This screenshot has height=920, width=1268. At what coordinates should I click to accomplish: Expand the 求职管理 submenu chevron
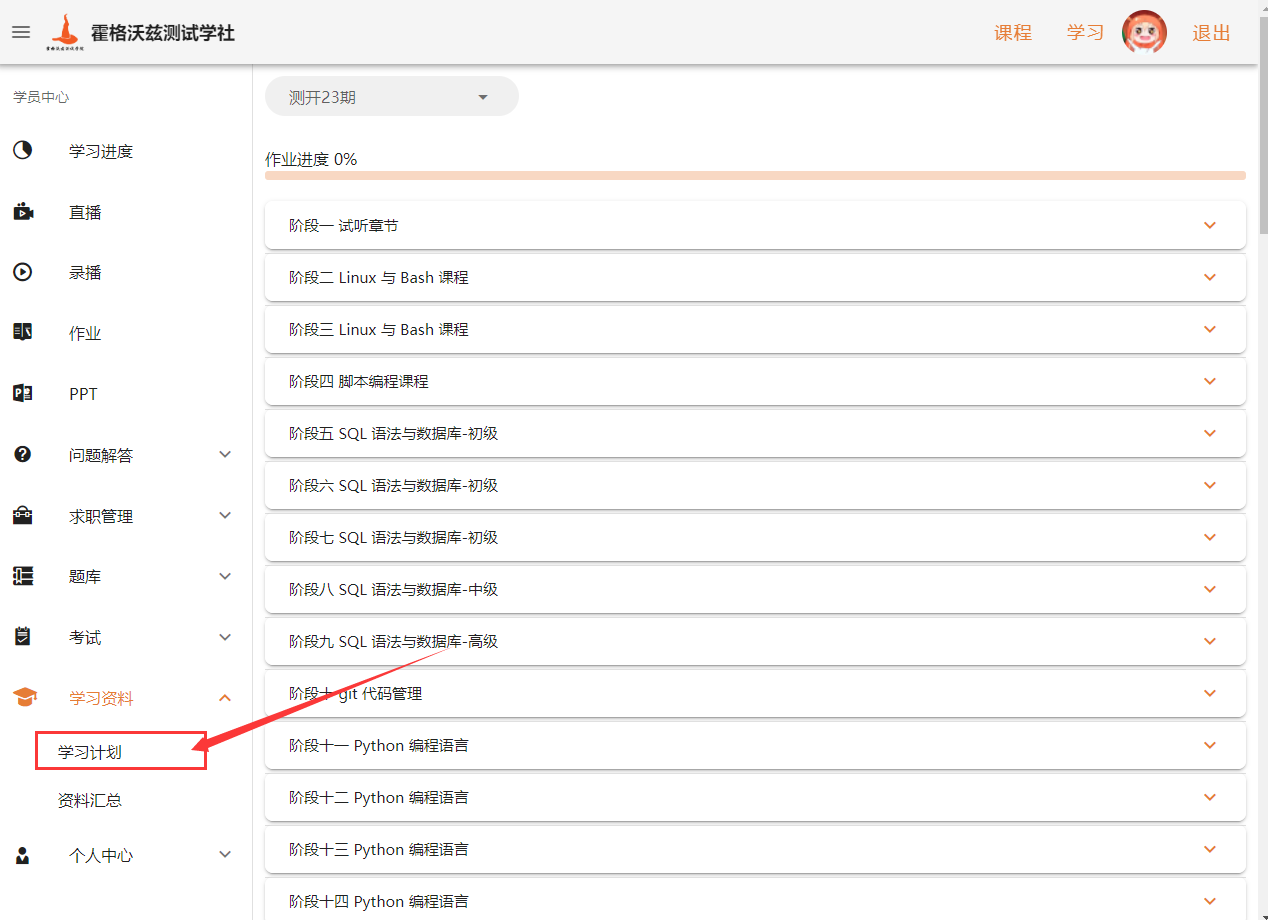click(x=225, y=515)
